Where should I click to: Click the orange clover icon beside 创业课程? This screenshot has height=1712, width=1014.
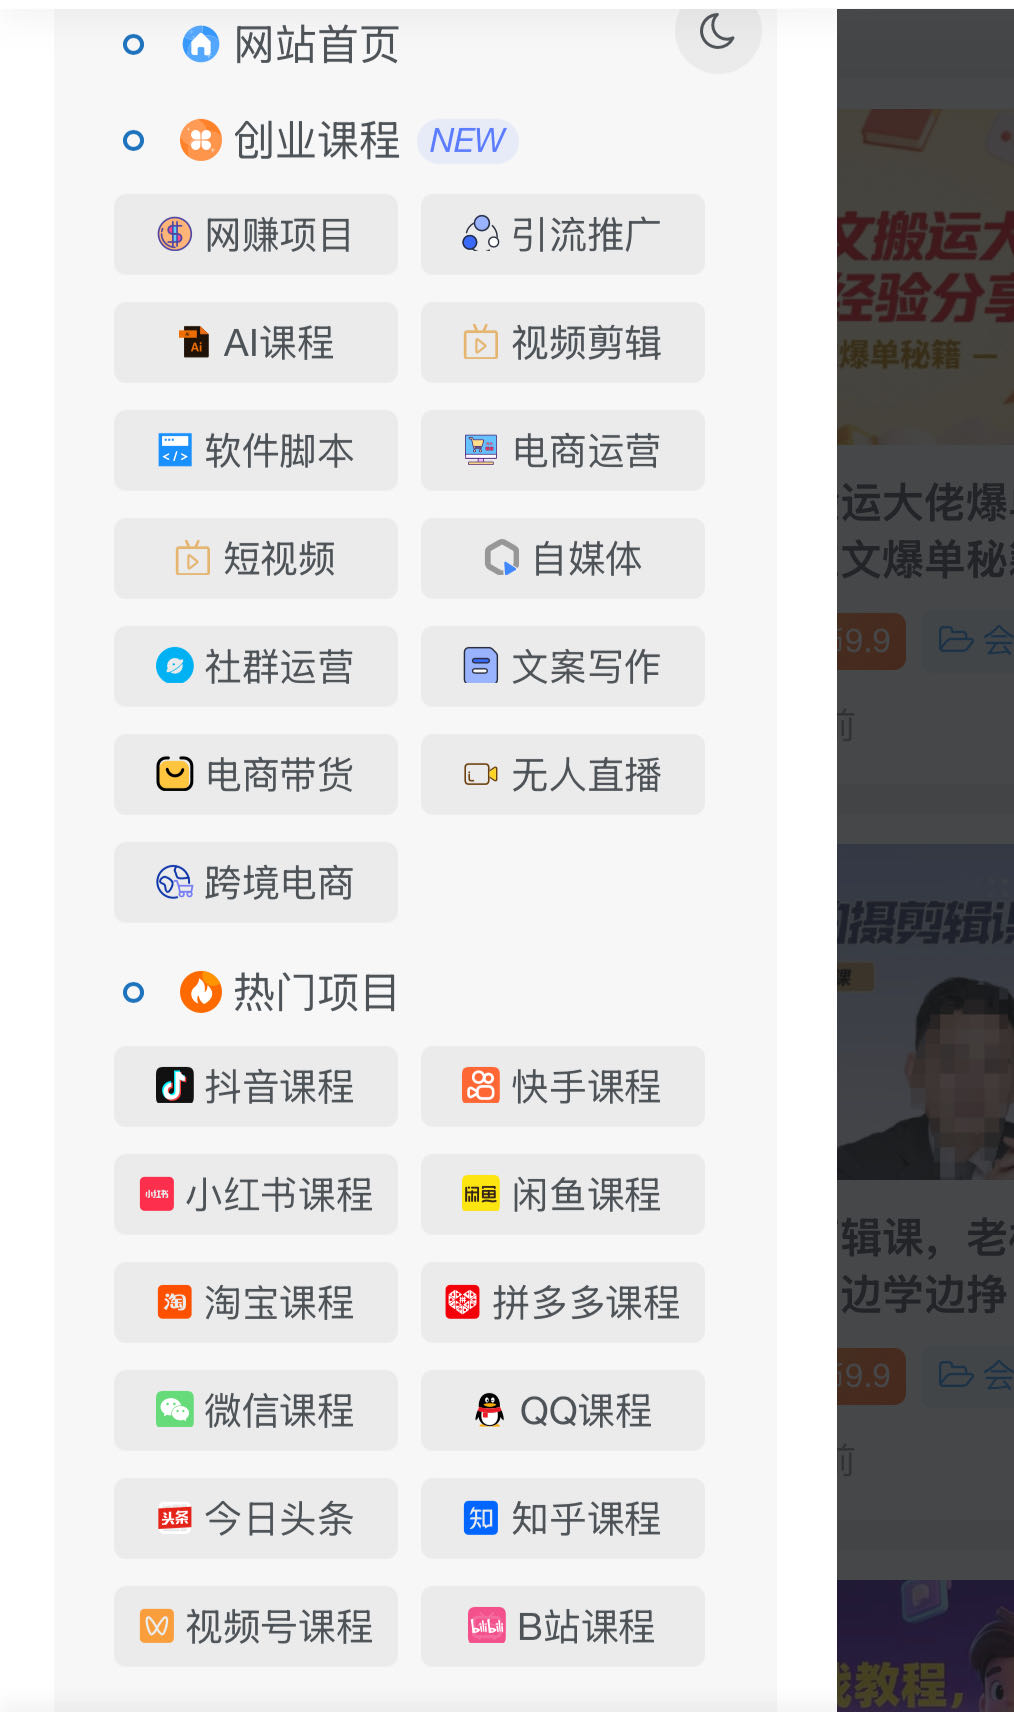tap(201, 140)
